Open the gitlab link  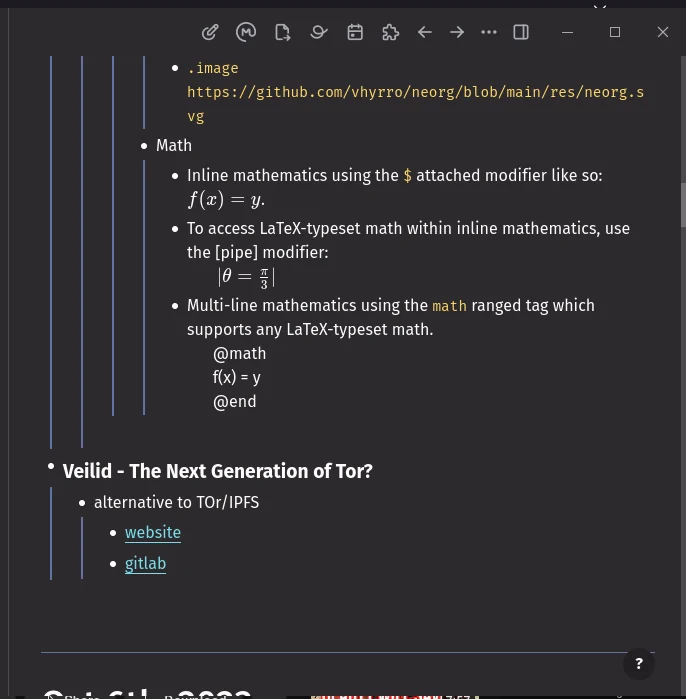click(x=145, y=564)
